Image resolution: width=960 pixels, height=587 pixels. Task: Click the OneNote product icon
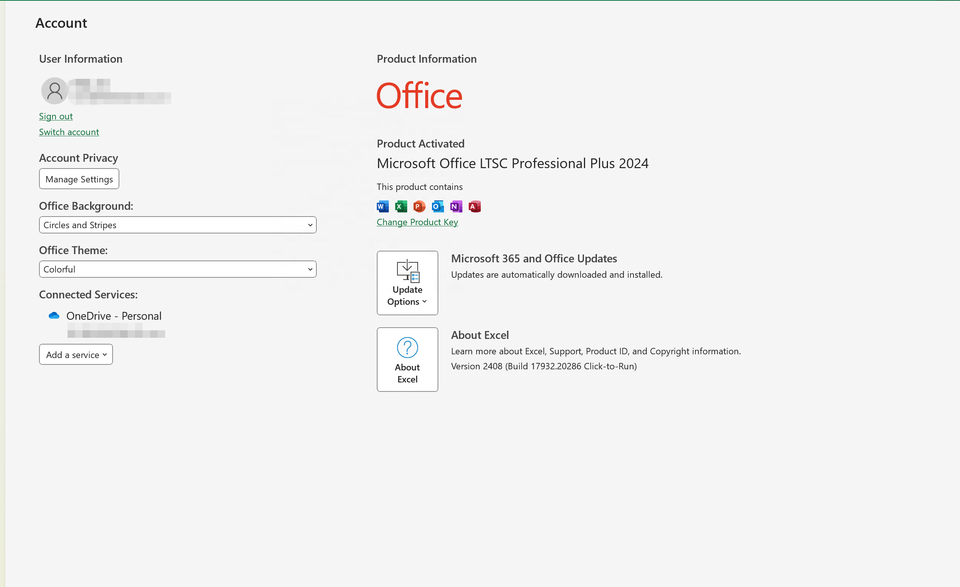[x=456, y=206]
